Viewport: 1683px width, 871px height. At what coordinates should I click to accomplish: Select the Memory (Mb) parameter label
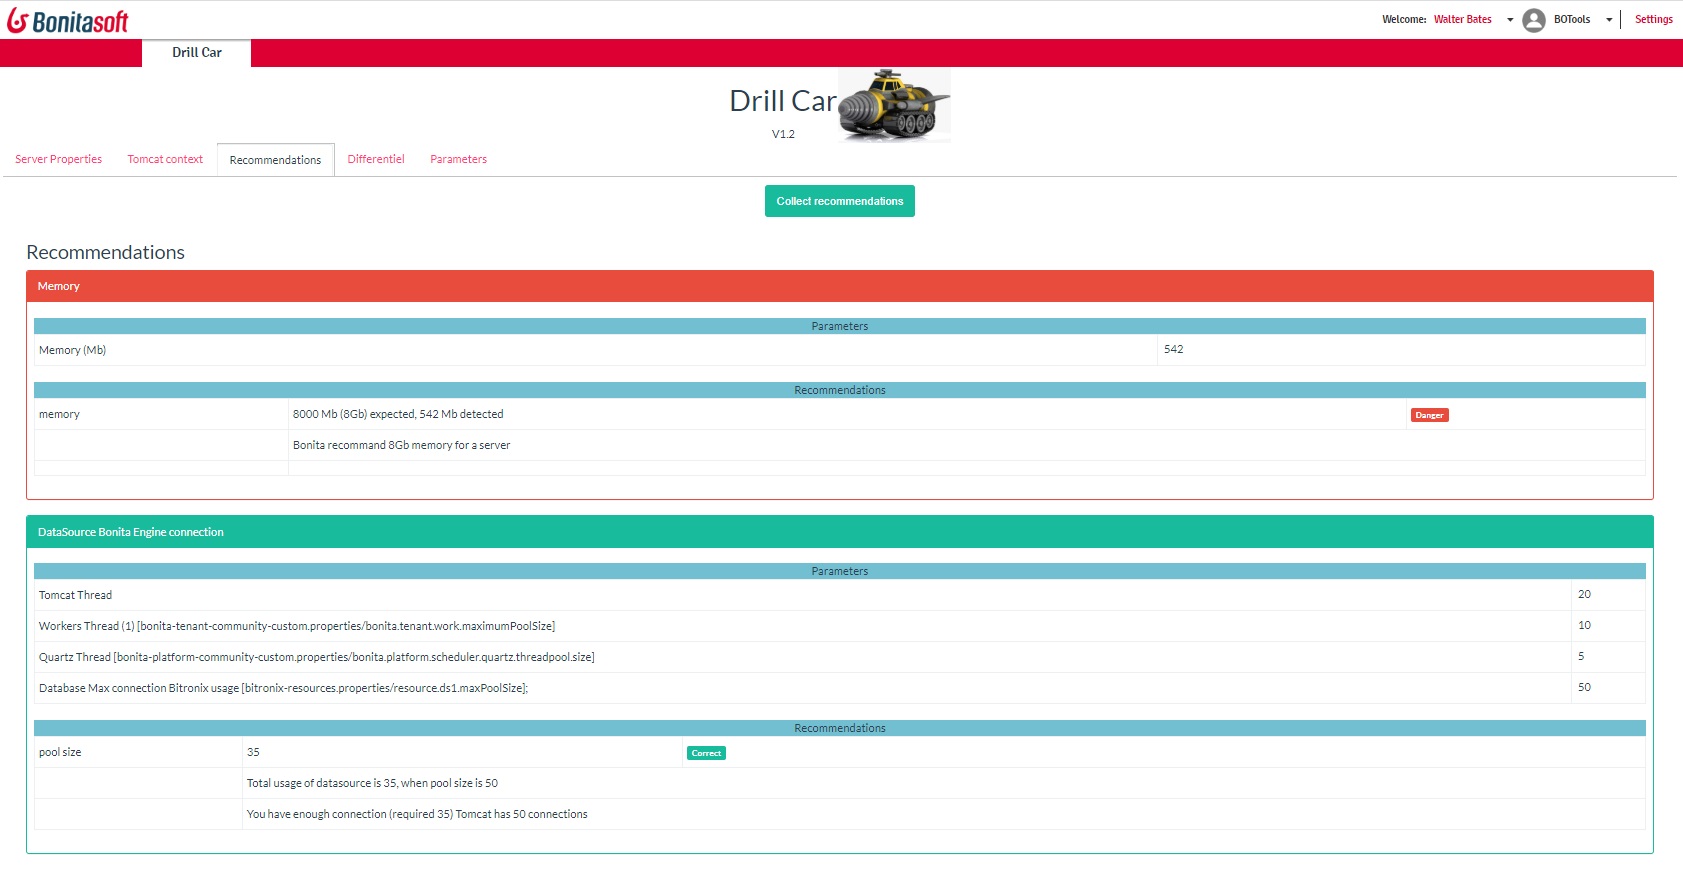click(72, 350)
